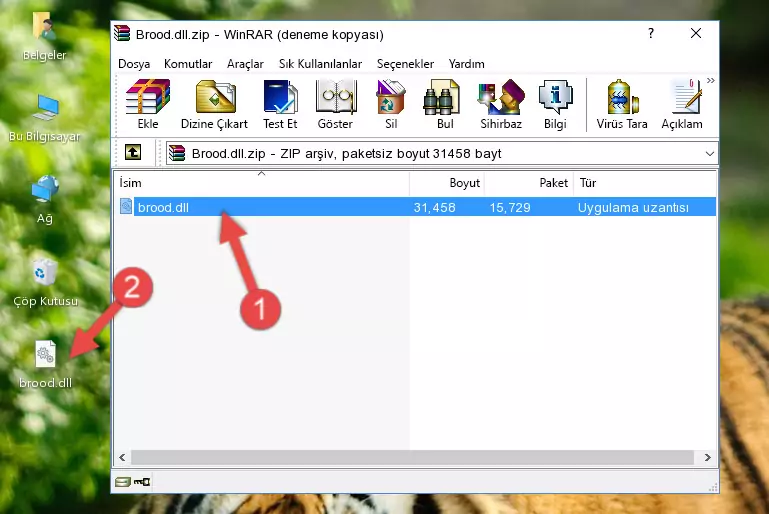
Task: Click the status bar key password icon
Action: (142, 482)
